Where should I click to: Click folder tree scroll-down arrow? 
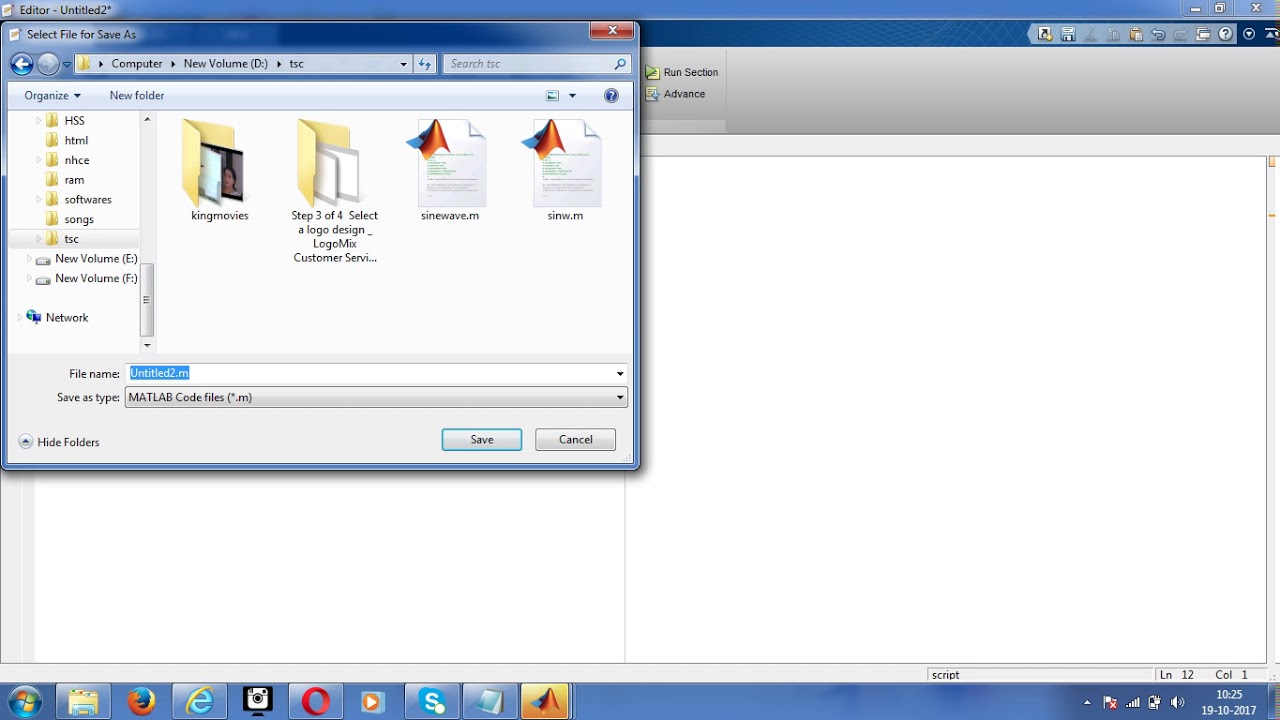point(147,346)
